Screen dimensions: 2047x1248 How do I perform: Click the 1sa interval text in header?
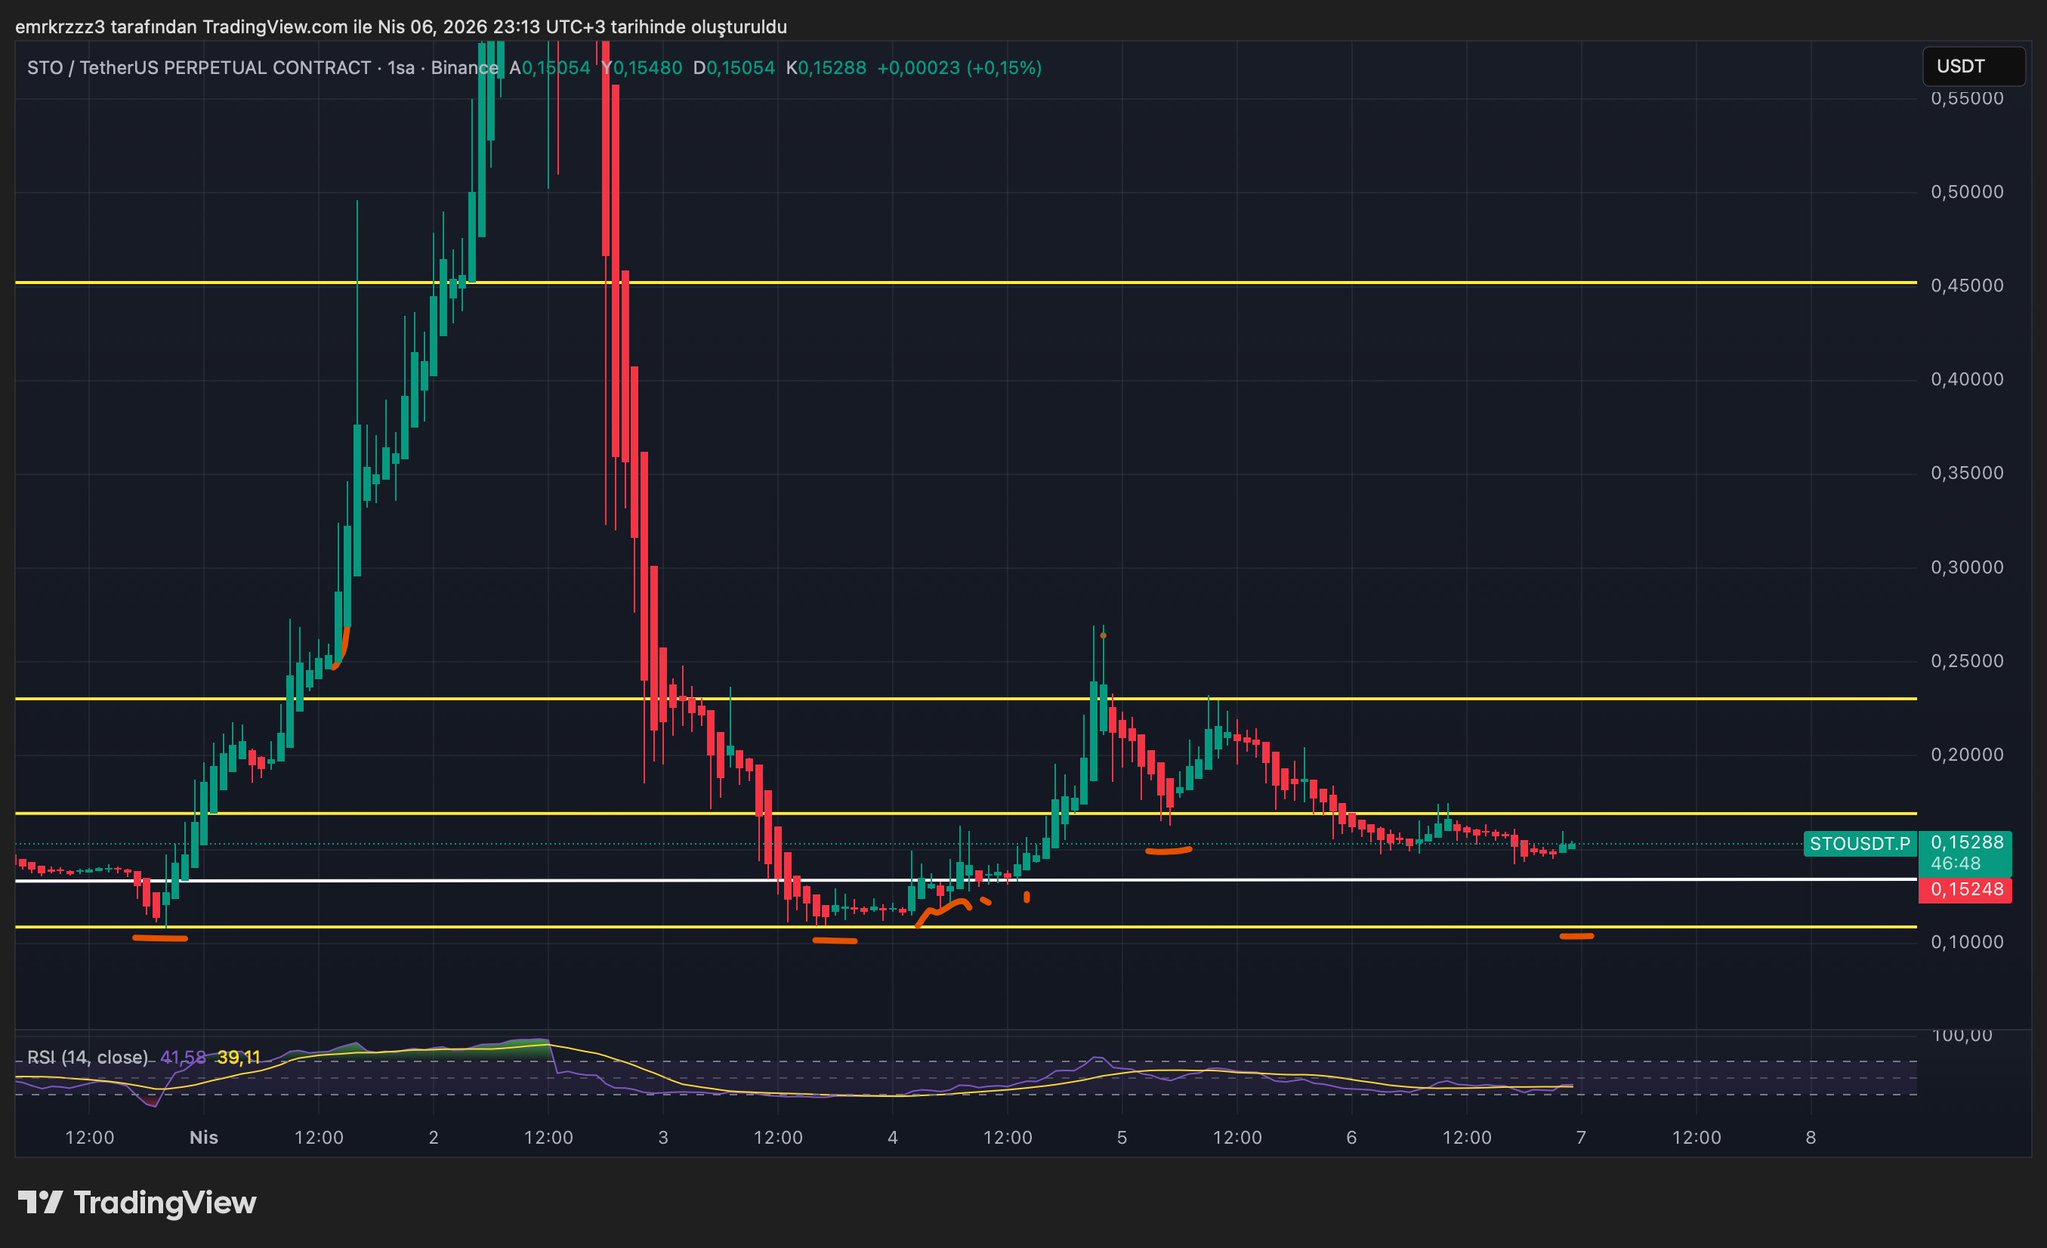(401, 68)
